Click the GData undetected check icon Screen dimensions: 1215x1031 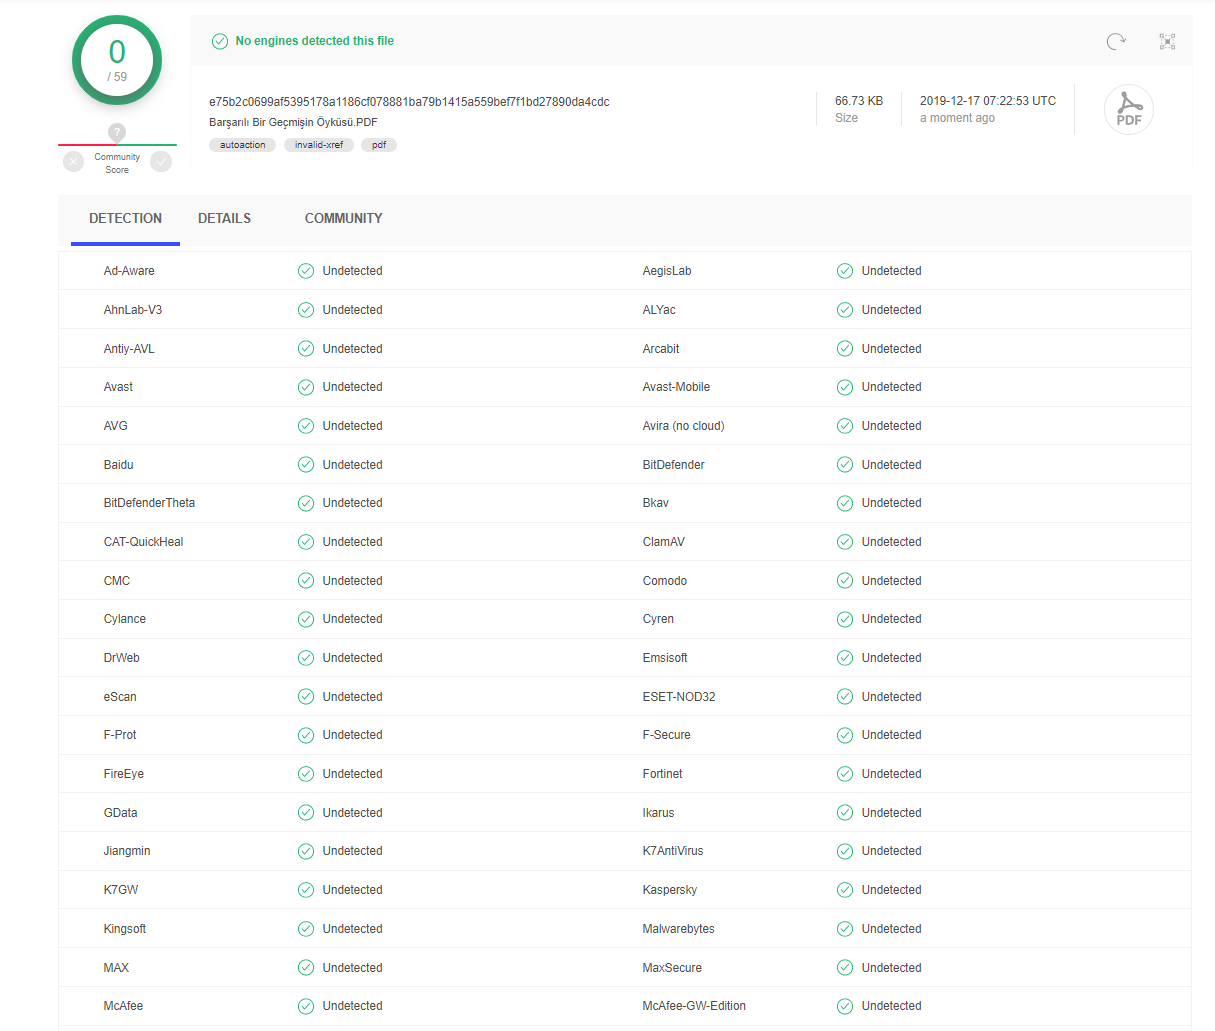coord(306,813)
